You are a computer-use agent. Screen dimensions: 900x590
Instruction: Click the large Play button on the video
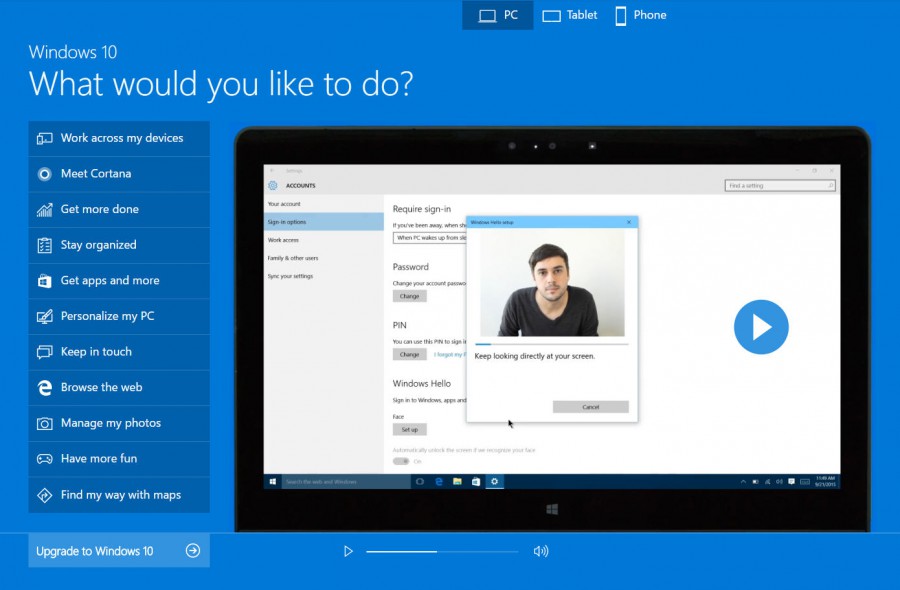(761, 327)
